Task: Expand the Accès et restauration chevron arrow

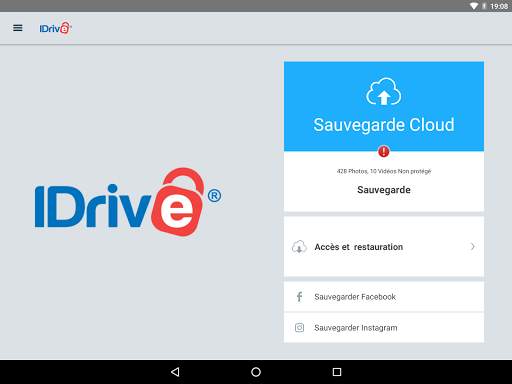Action: 472,247
